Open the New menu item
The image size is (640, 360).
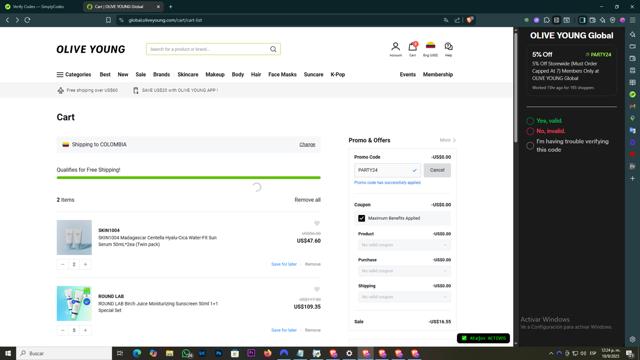click(123, 75)
